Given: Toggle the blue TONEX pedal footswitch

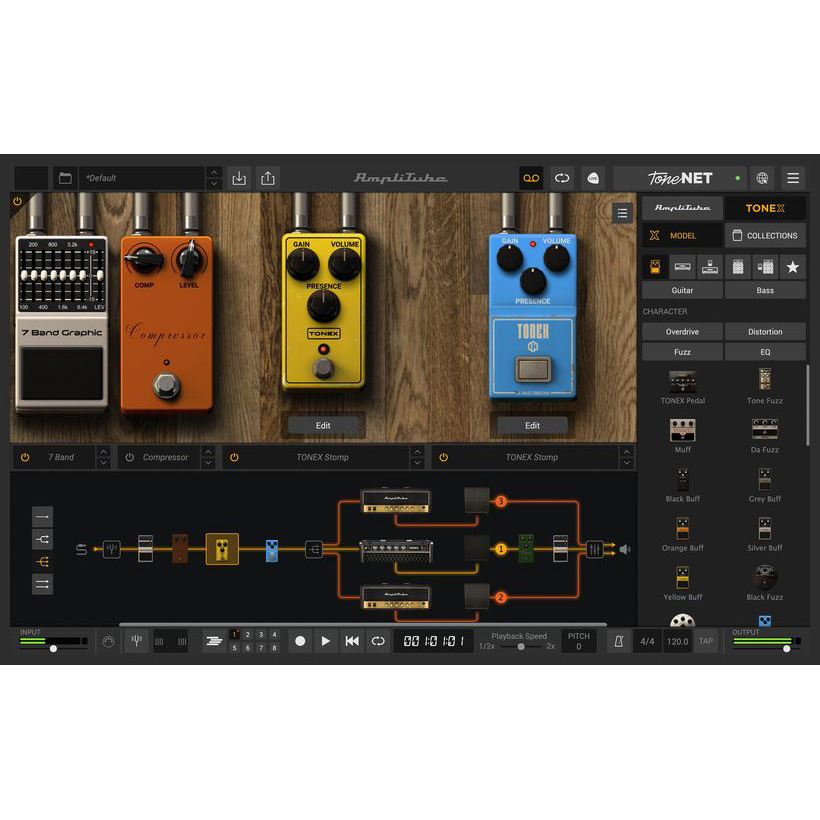Looking at the screenshot, I should tap(533, 369).
